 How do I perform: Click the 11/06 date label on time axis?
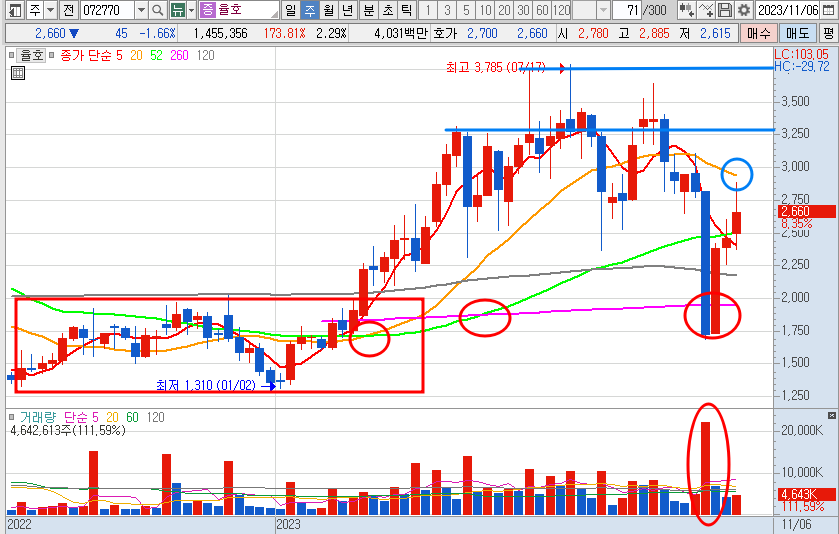(x=796, y=524)
